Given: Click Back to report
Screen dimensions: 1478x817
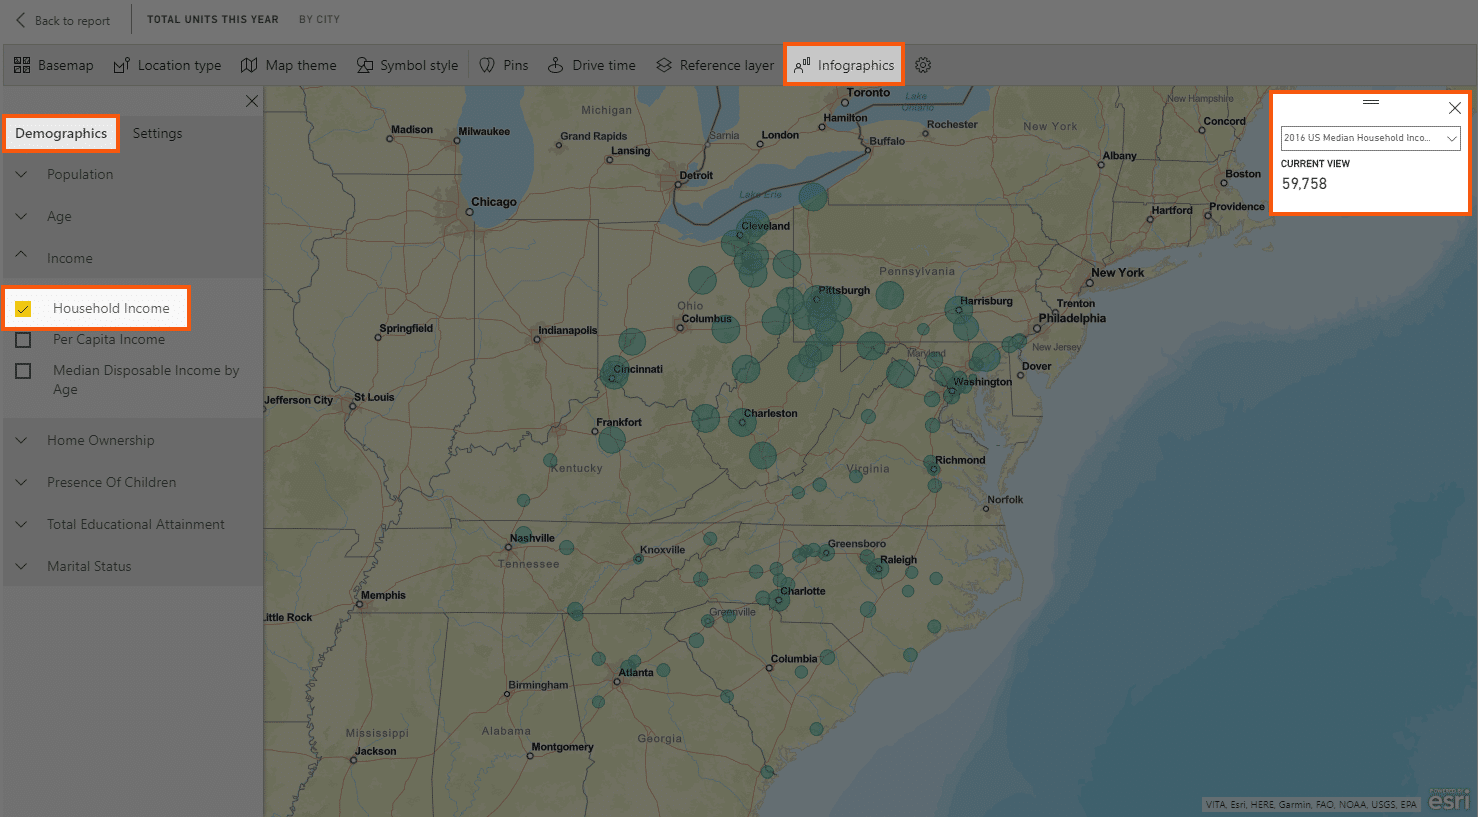Looking at the screenshot, I should [x=60, y=19].
